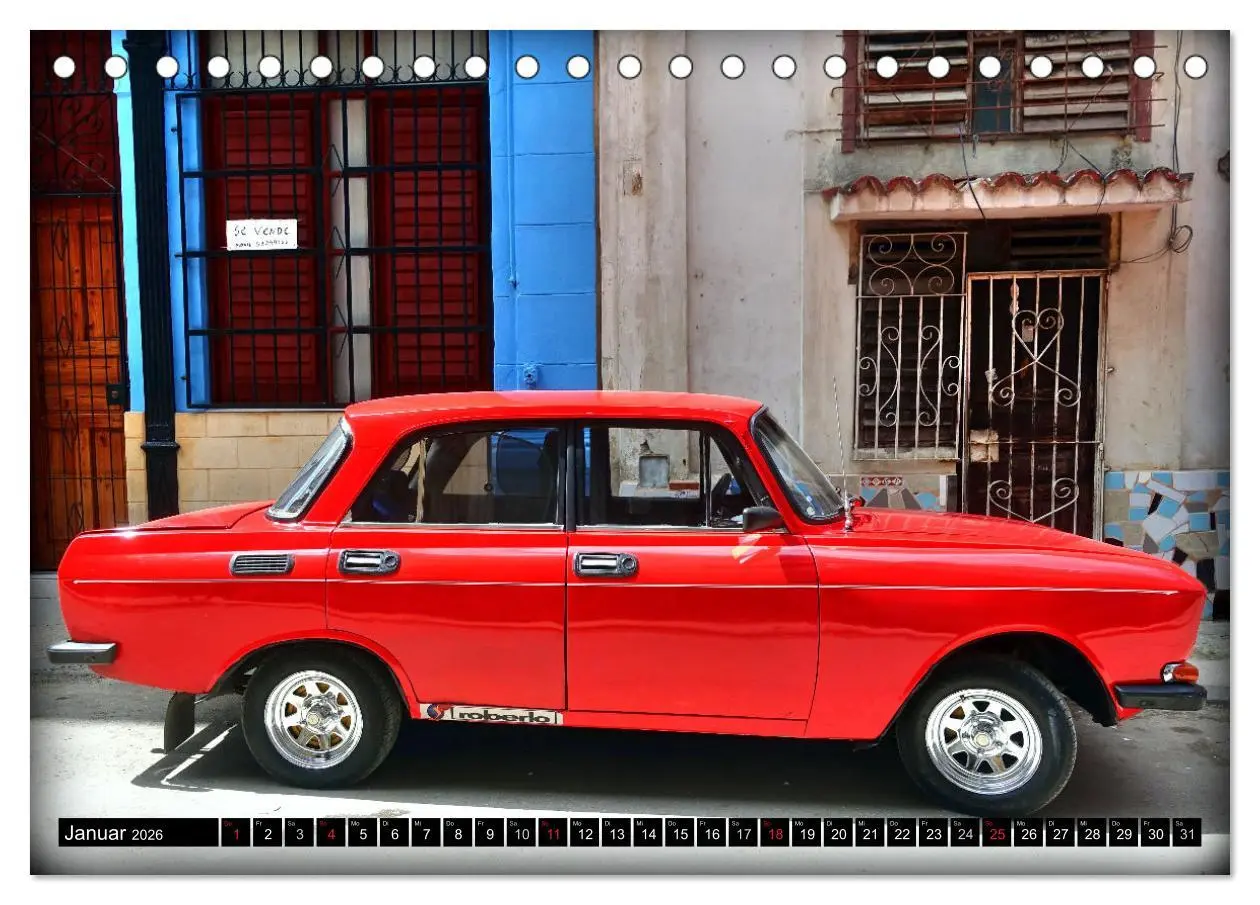Select day 5 (Mo) in the calendar strip
This screenshot has width=1260, height=905.
pos(362,833)
